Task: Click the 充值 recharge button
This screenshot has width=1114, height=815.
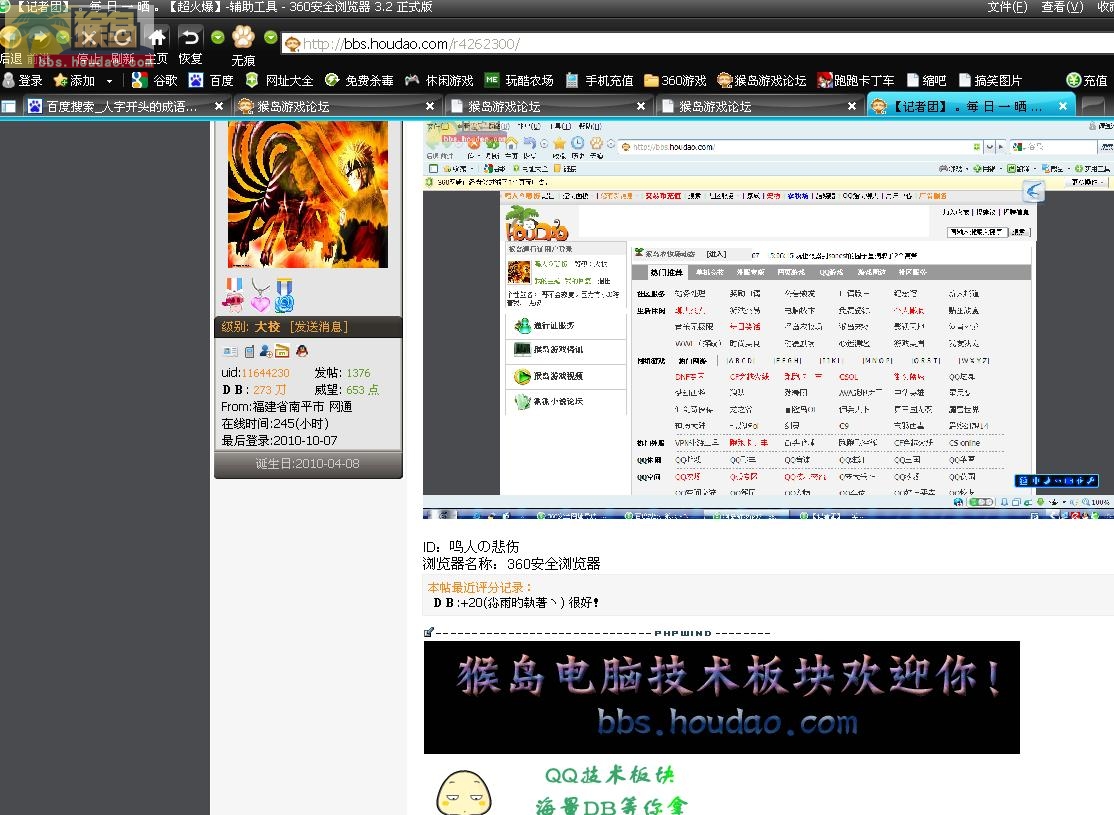Action: [1087, 80]
